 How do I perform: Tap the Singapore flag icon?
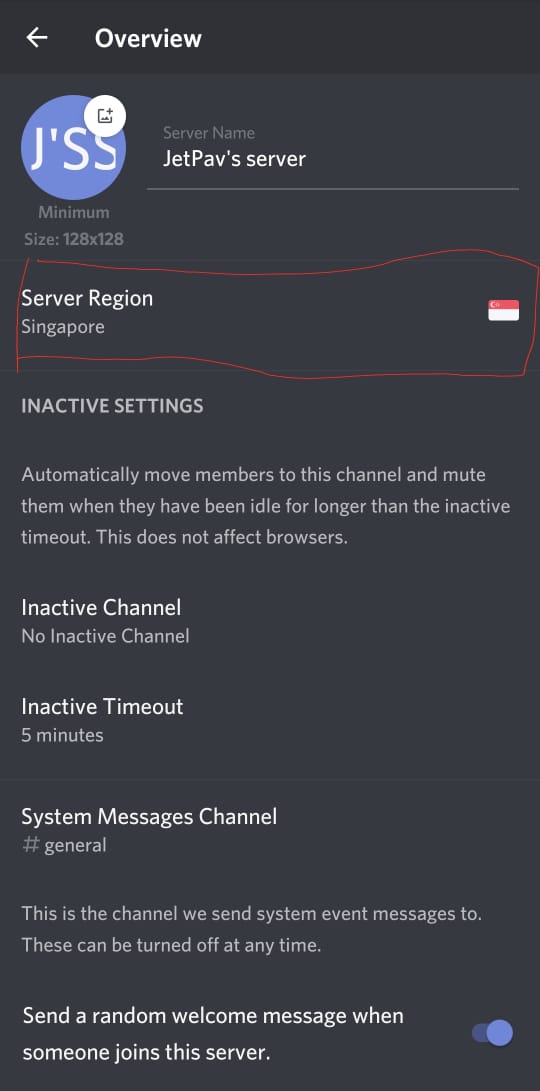(x=503, y=310)
